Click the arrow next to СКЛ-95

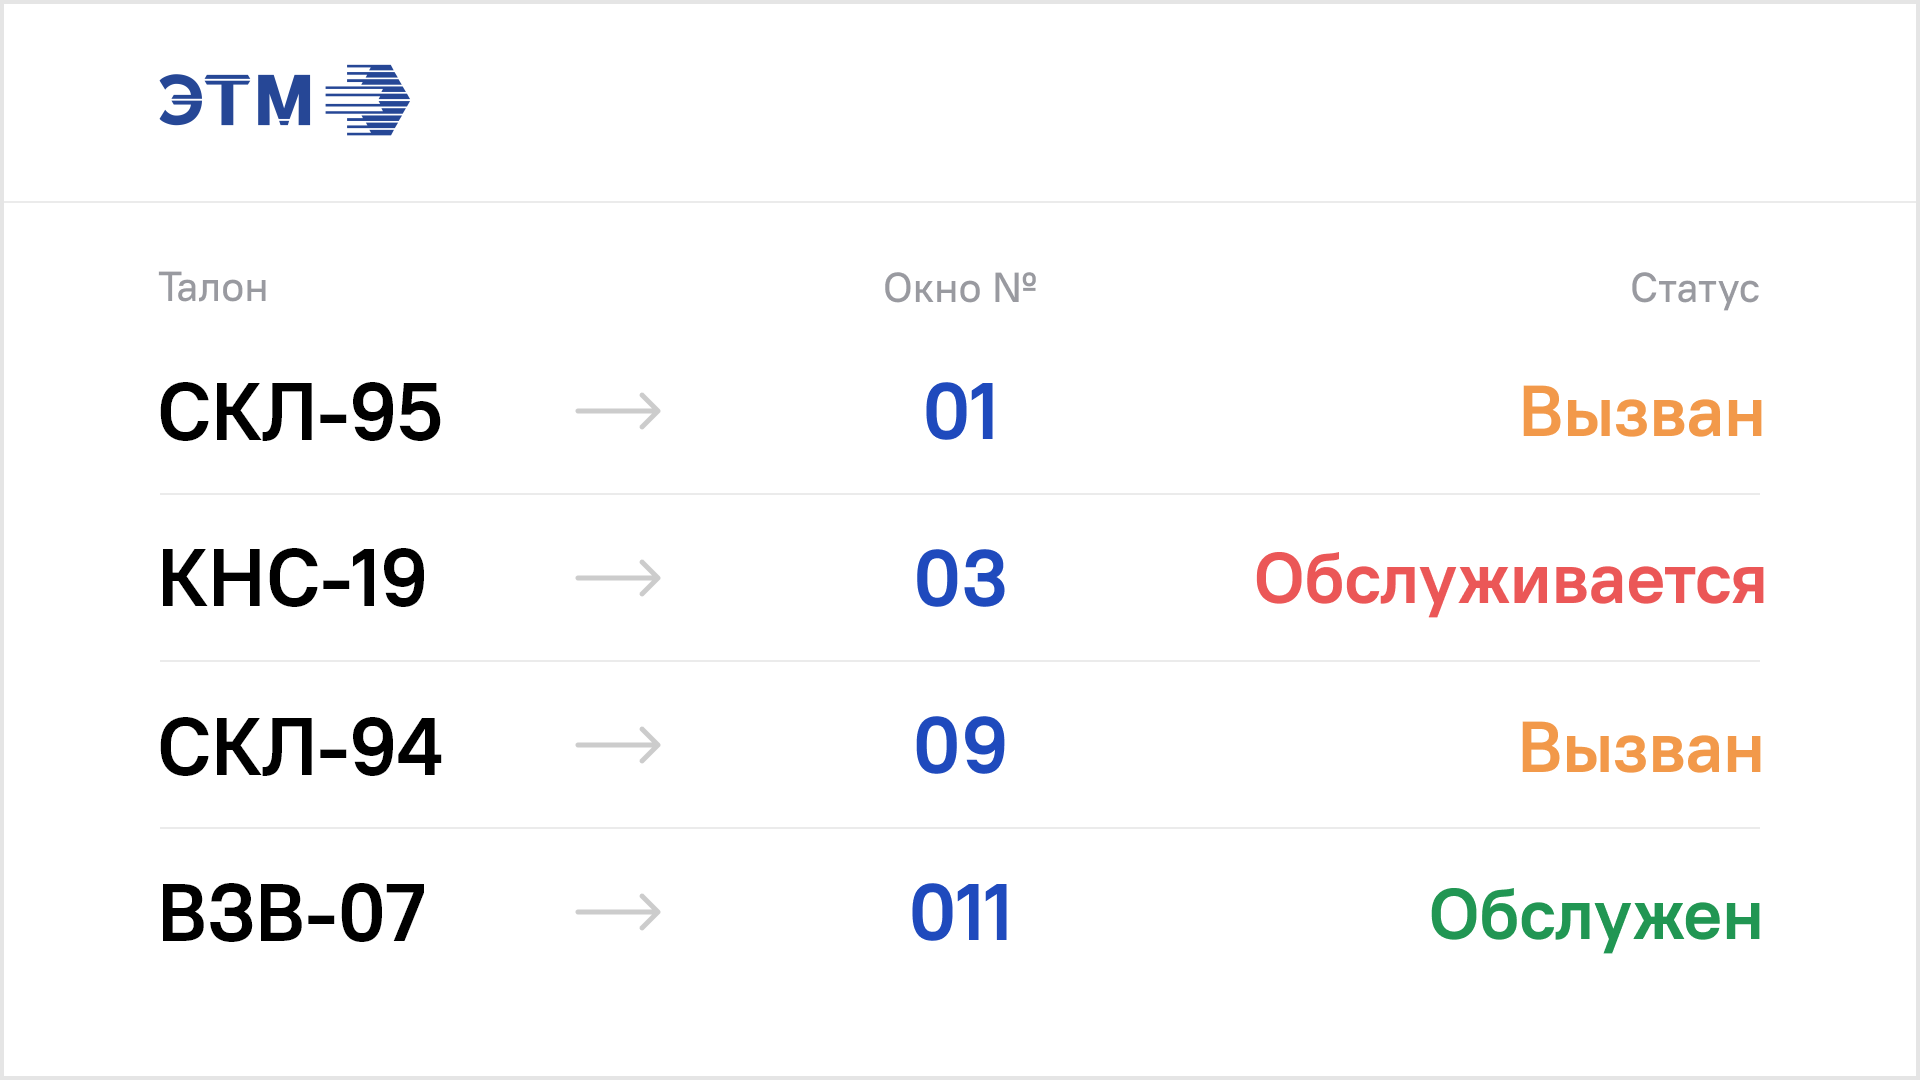[x=618, y=411]
